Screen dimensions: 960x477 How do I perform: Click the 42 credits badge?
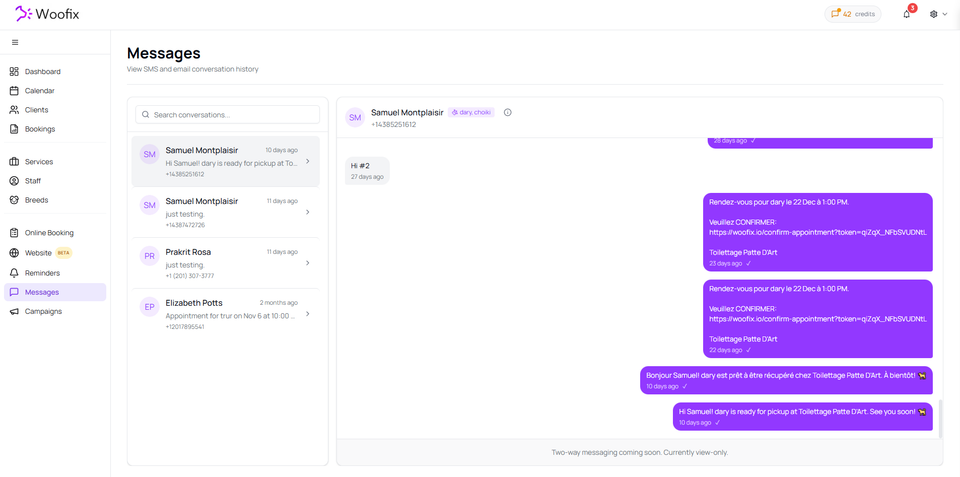pyautogui.click(x=852, y=14)
